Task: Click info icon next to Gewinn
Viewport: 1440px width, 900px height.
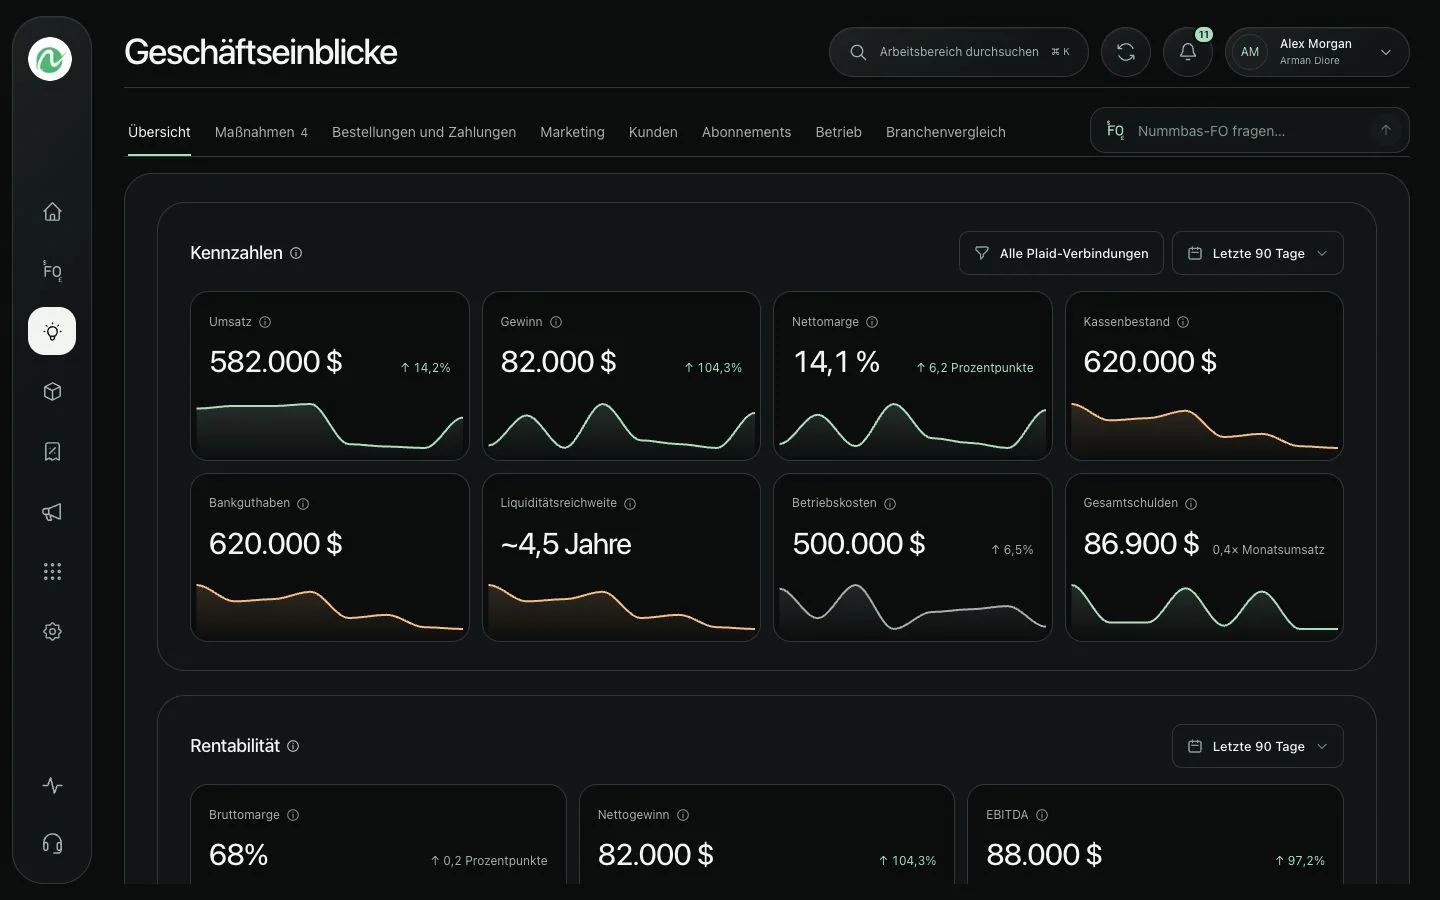Action: [556, 322]
